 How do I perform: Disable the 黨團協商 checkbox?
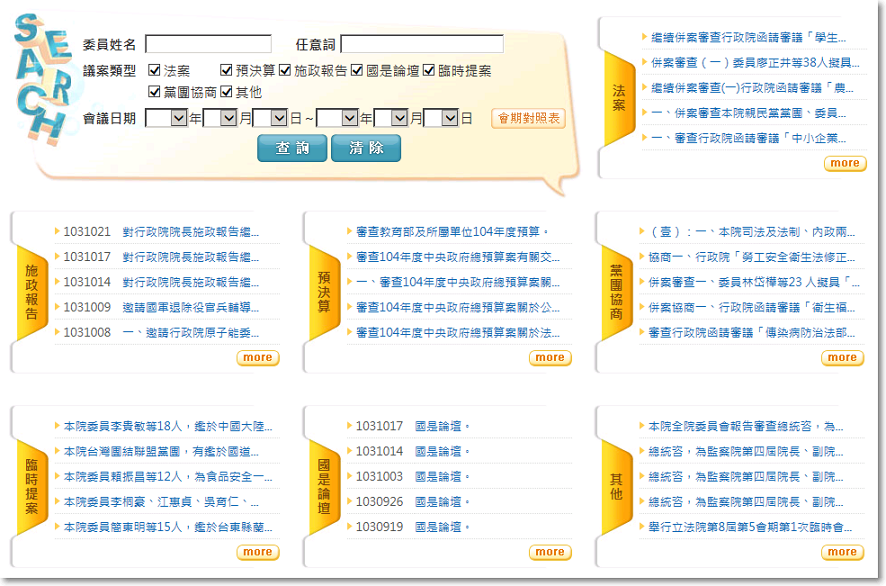point(154,92)
